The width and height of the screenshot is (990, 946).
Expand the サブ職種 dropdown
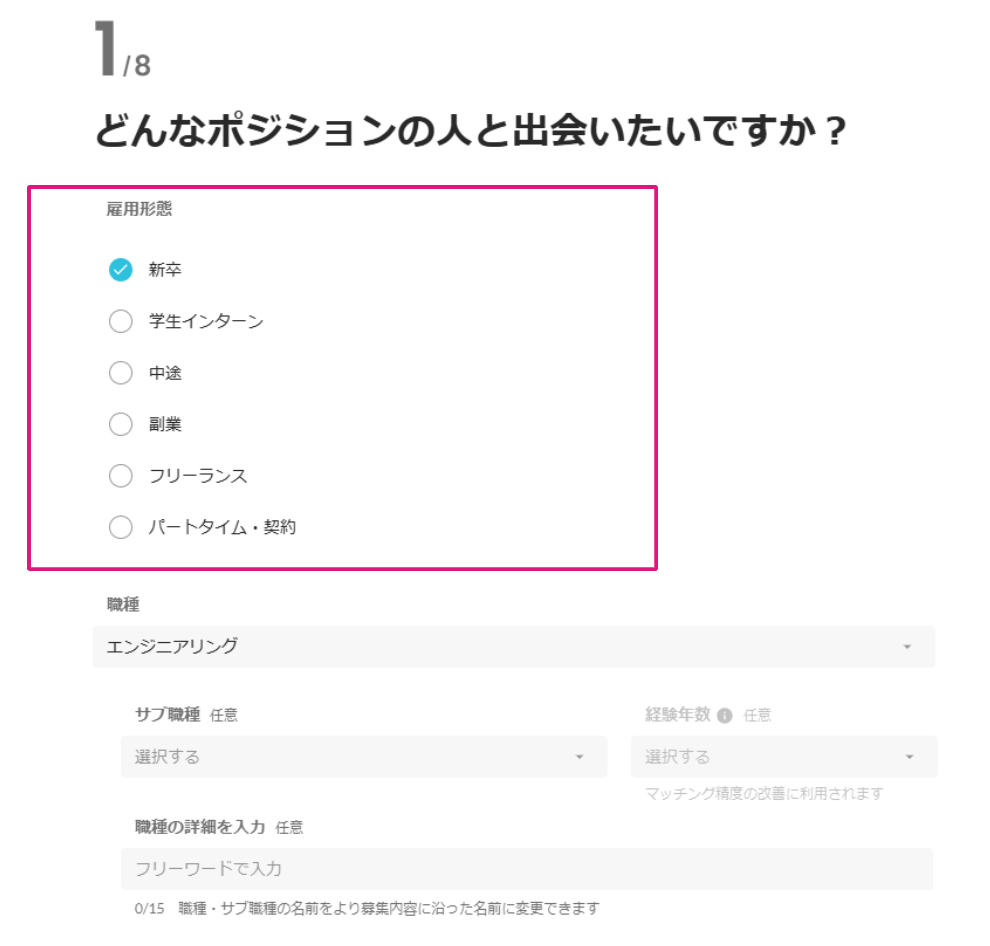tap(363, 757)
